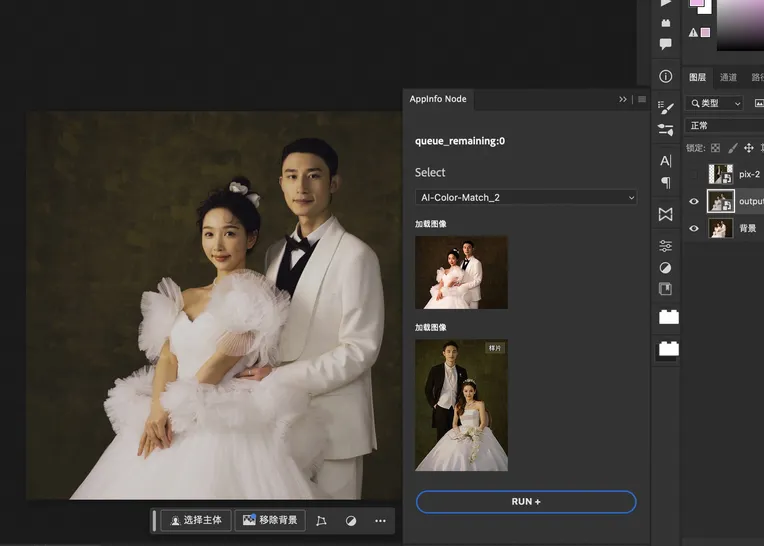Open the Character panel icon

(x=666, y=160)
